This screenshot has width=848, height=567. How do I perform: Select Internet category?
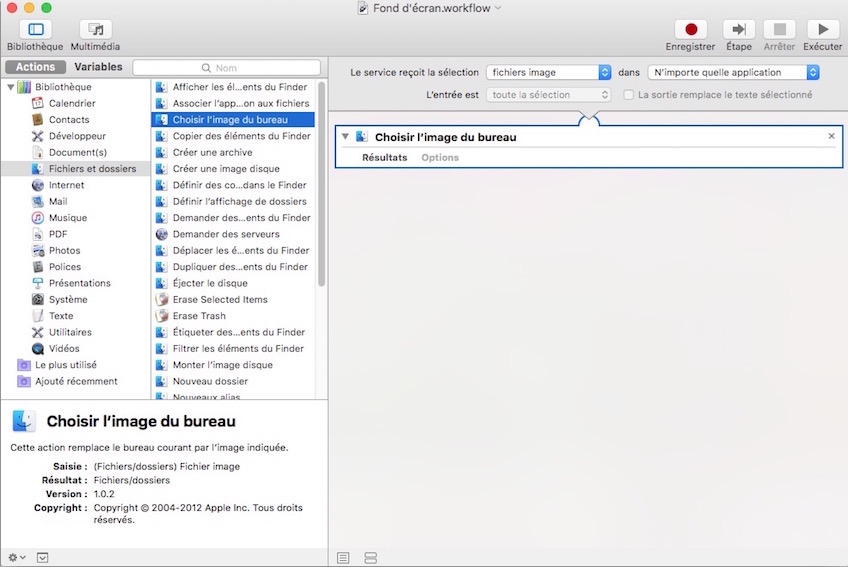(67, 185)
